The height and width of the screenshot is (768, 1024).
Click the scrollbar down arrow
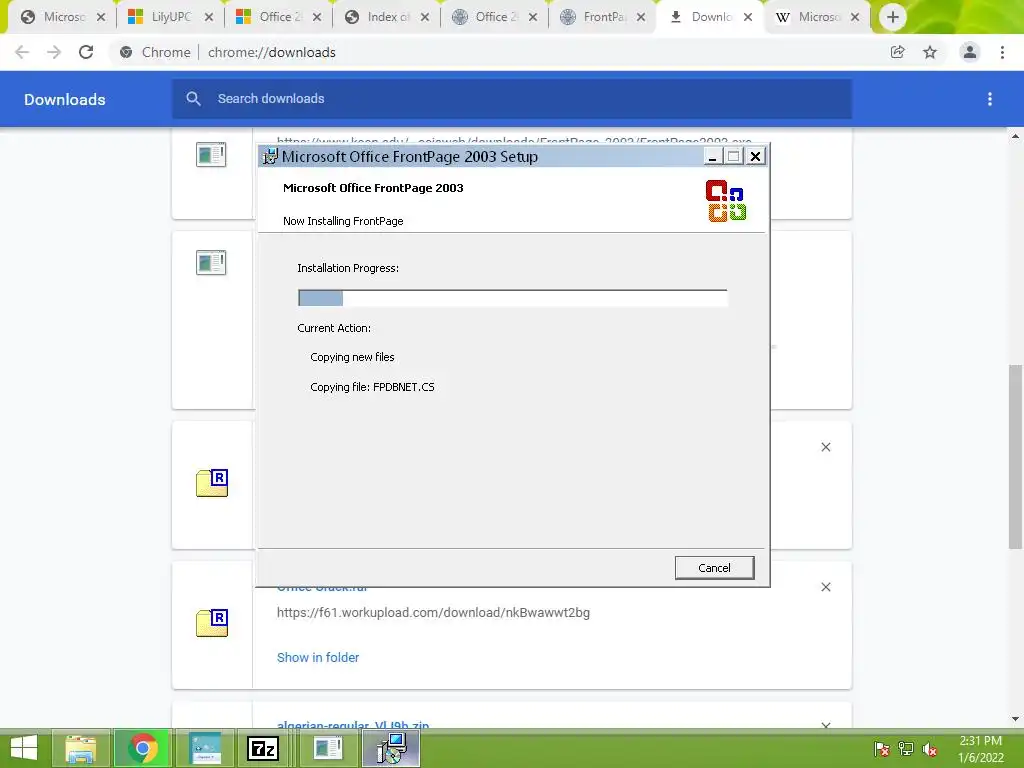[1015, 719]
